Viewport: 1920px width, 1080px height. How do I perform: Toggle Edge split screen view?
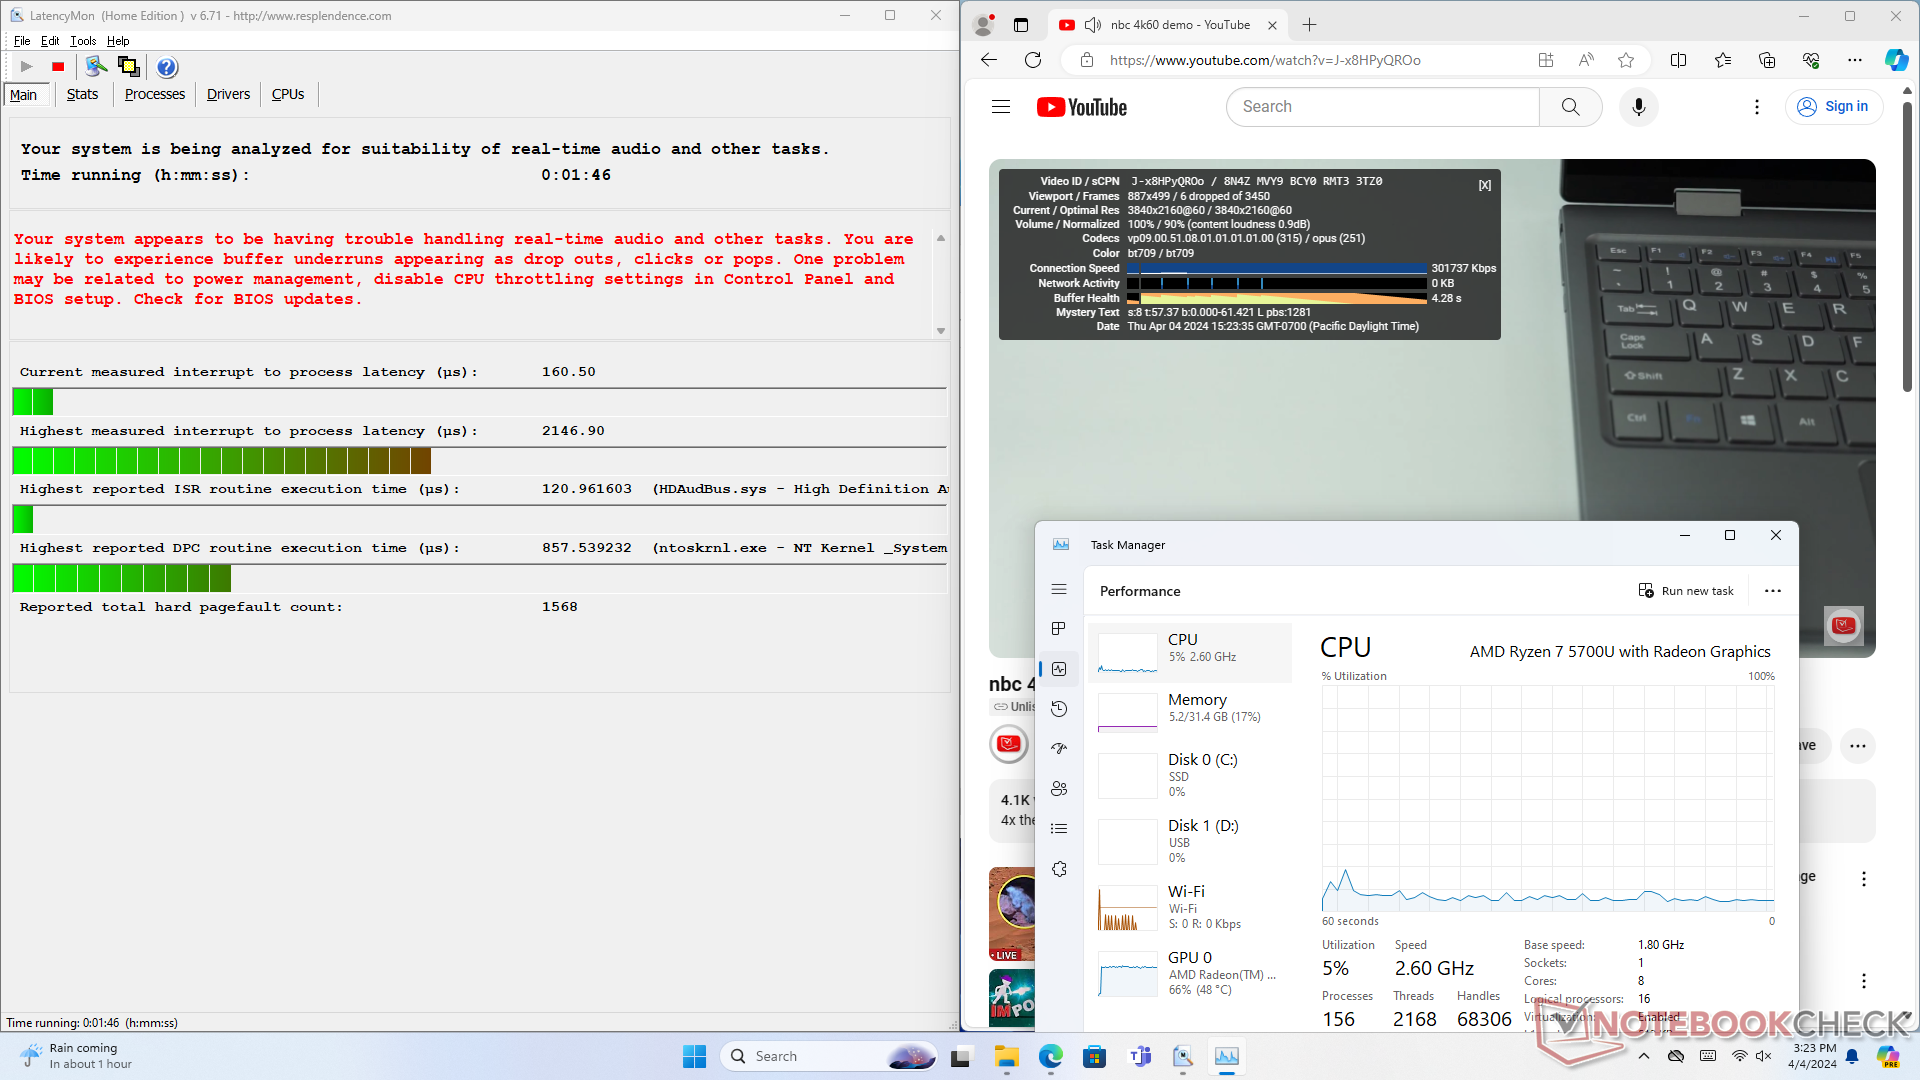tap(1678, 60)
